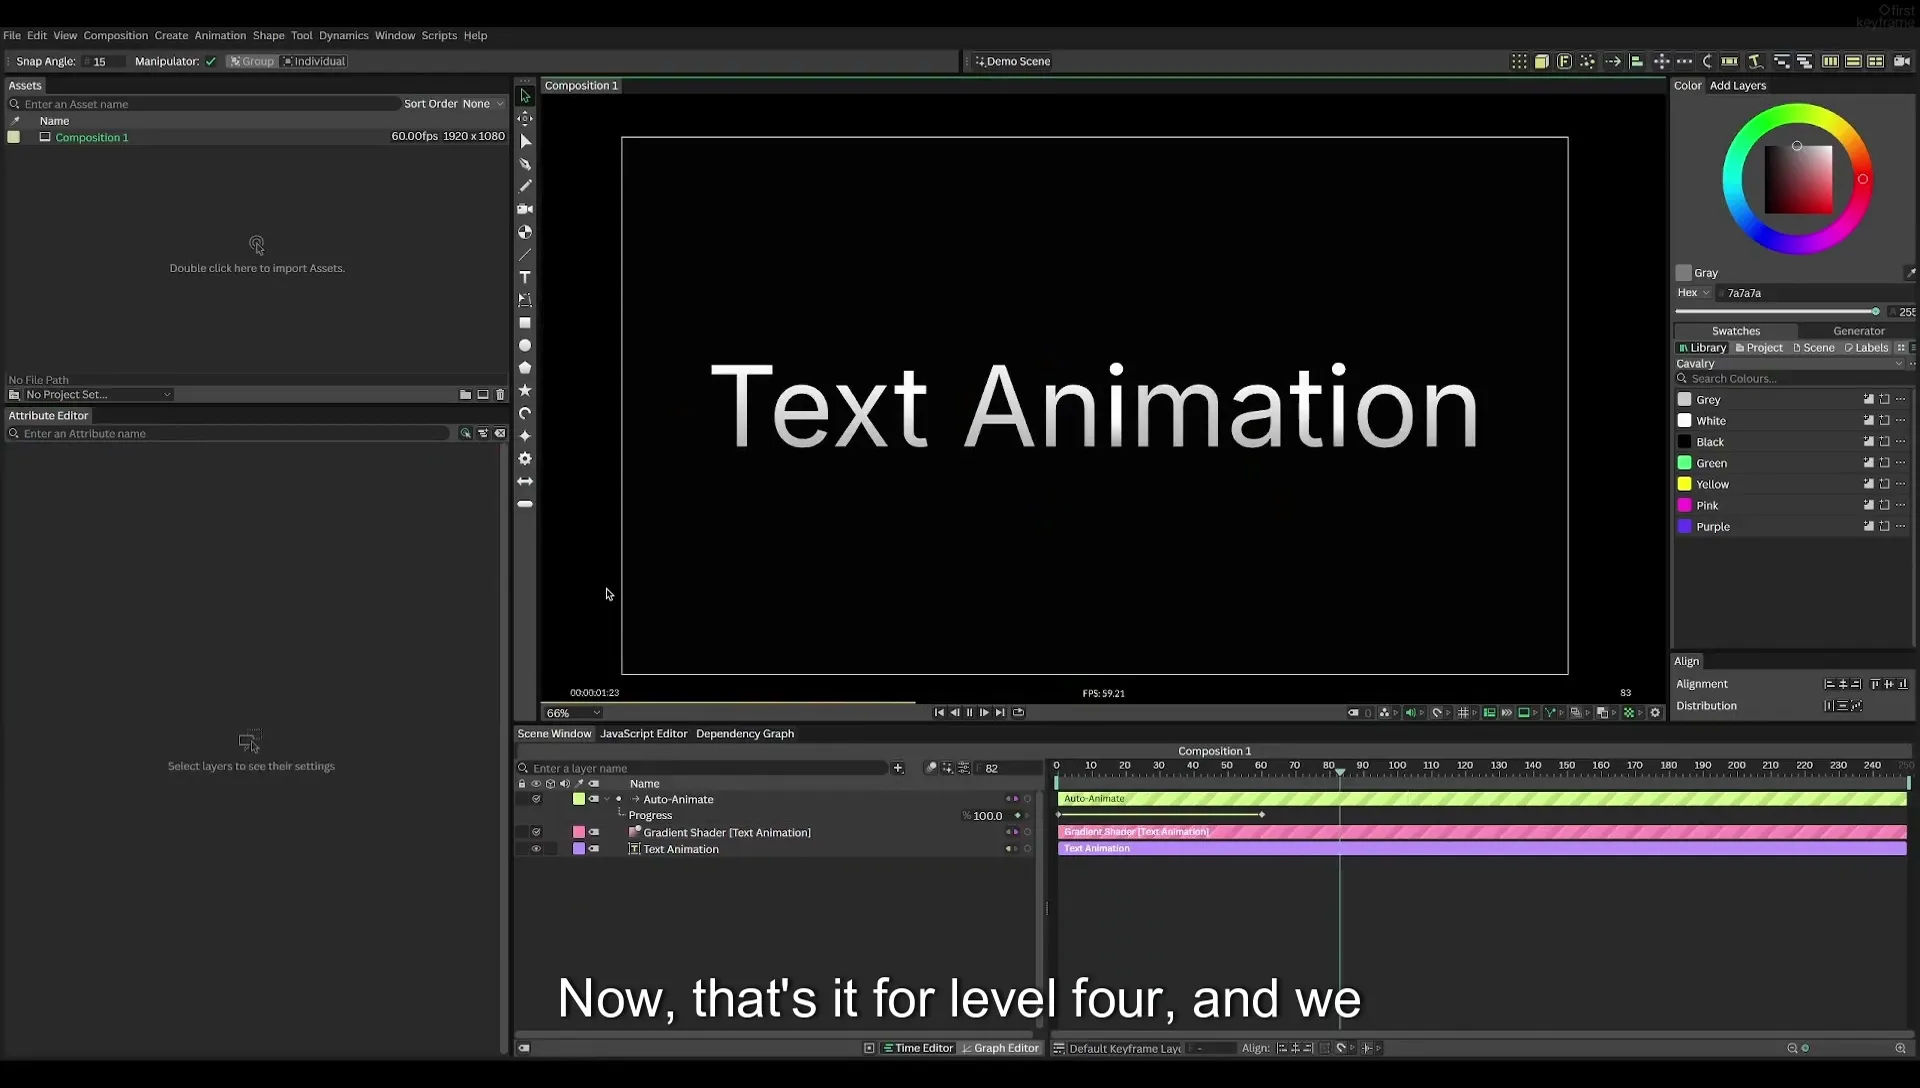Select the Camera tool in the toolbar
The image size is (1920, 1088).
525,209
